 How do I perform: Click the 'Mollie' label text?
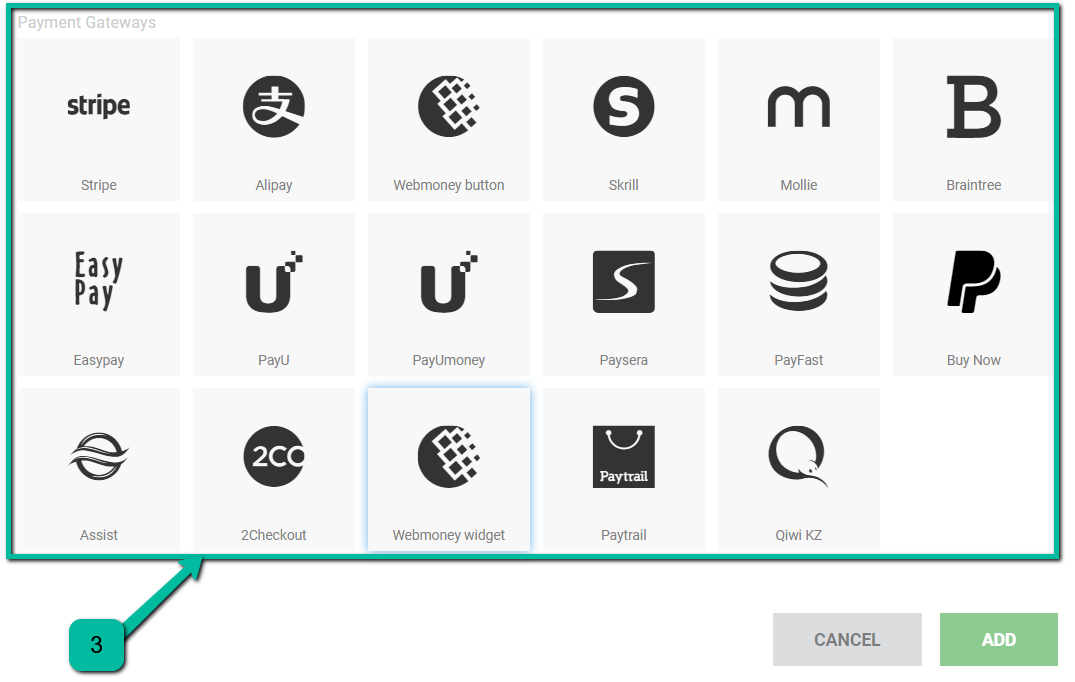coord(799,185)
